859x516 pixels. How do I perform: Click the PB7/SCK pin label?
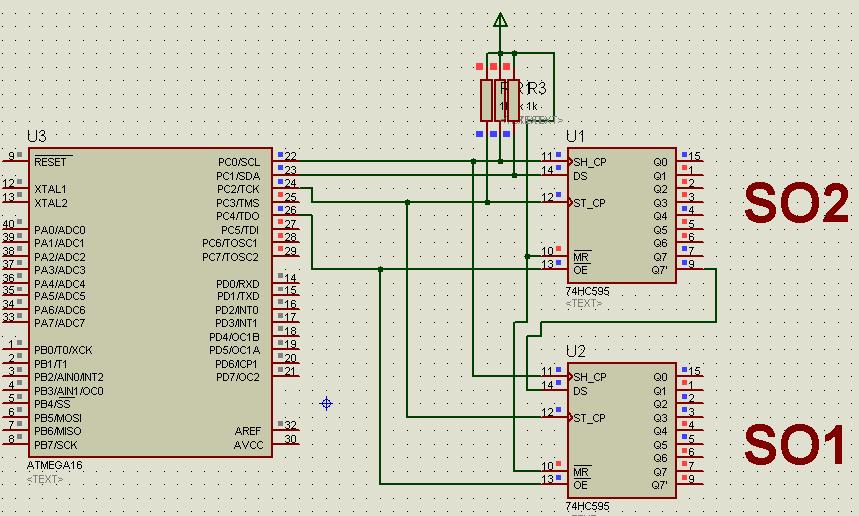tap(55, 445)
